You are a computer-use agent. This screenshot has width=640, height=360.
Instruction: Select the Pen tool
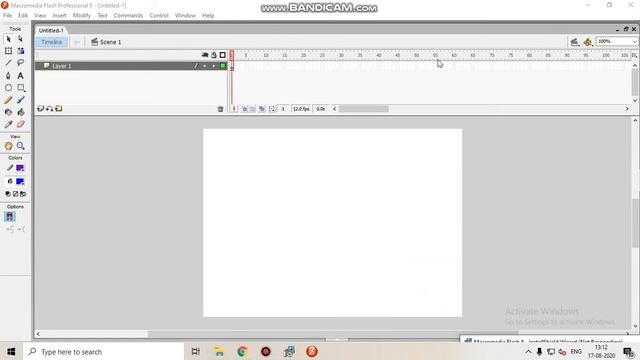point(8,76)
